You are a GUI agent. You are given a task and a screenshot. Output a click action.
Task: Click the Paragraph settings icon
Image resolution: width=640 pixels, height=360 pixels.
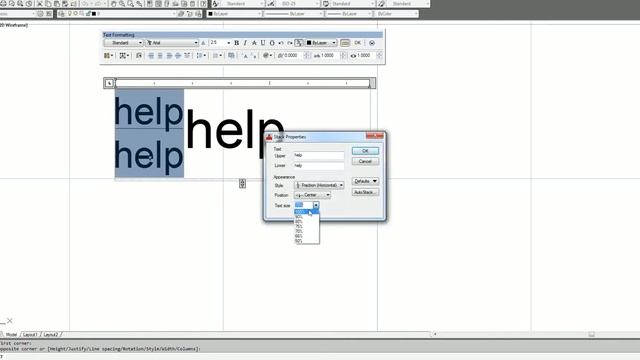[x=139, y=56]
